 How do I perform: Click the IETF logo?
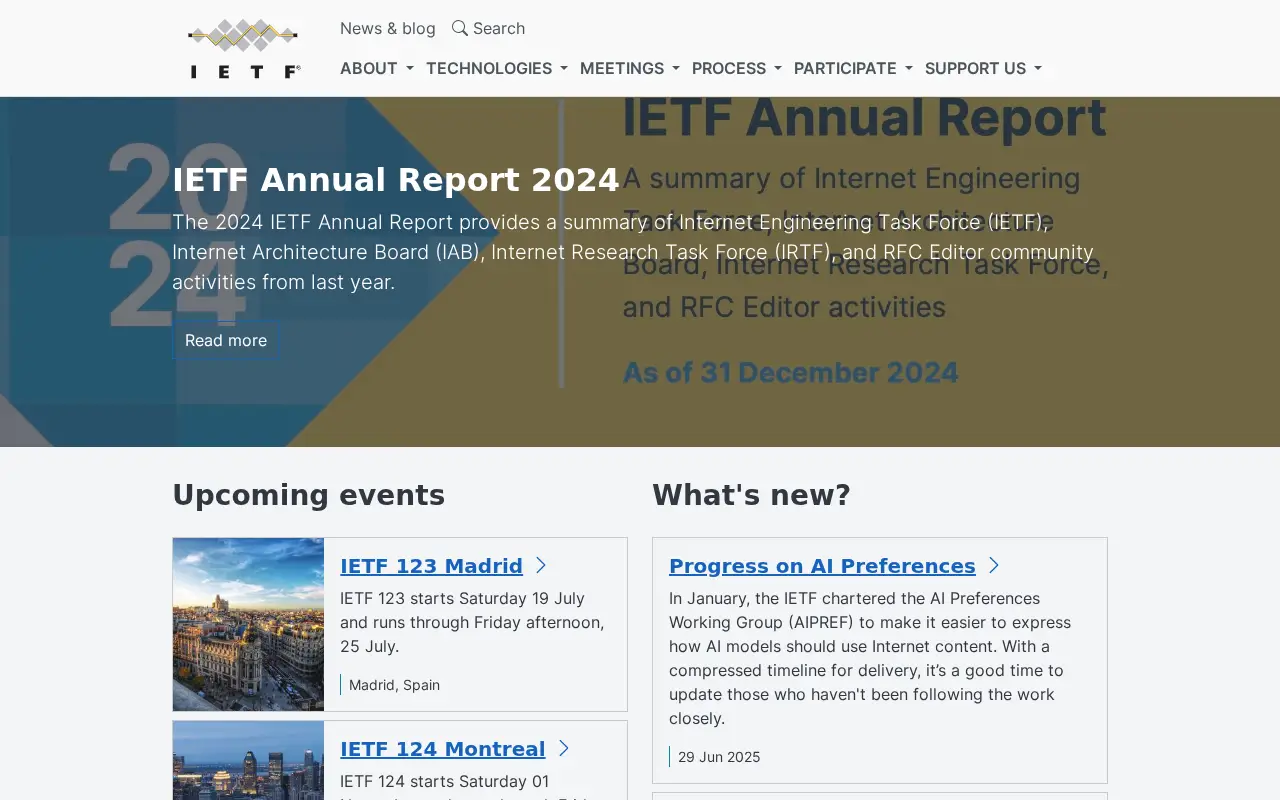pyautogui.click(x=244, y=48)
